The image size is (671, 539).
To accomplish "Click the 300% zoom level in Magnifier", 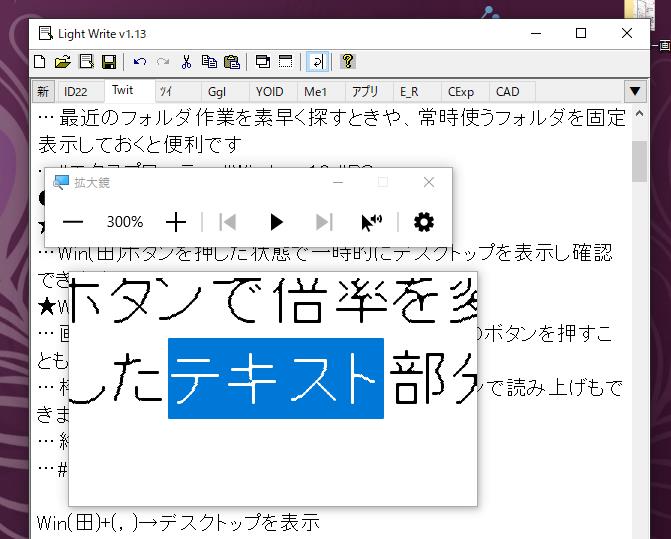I will pos(125,222).
